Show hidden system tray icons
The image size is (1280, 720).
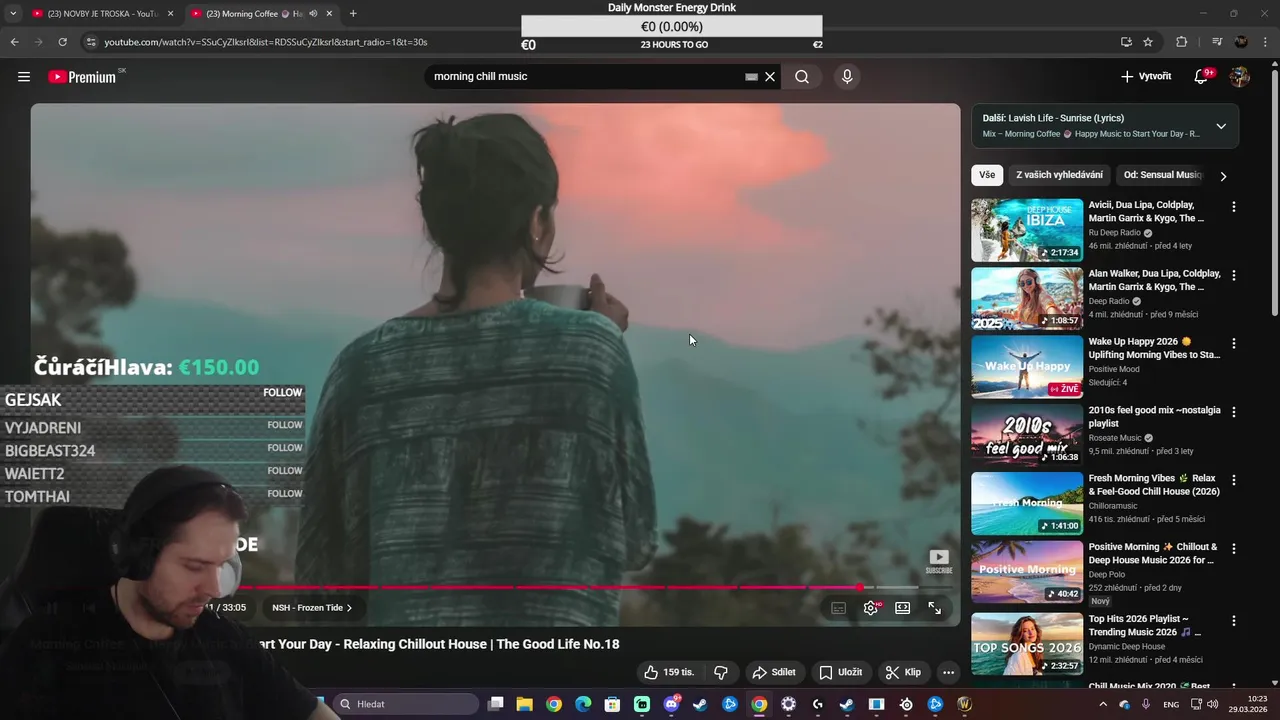tap(1103, 704)
